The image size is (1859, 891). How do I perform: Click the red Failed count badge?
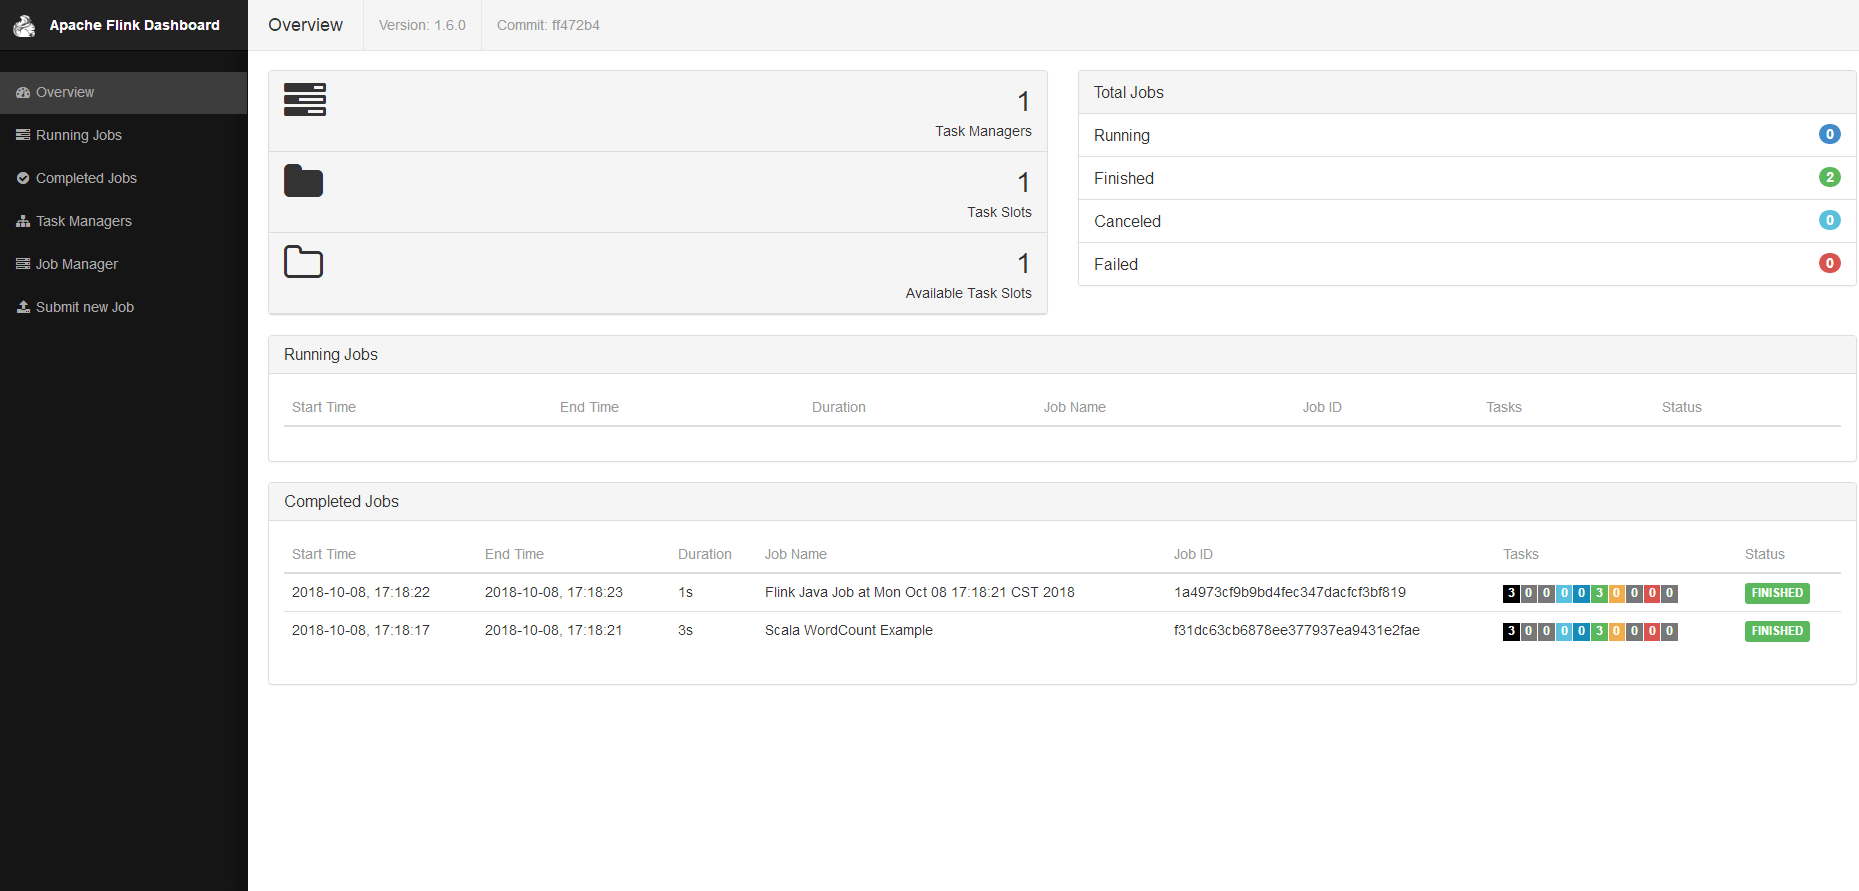(1829, 263)
